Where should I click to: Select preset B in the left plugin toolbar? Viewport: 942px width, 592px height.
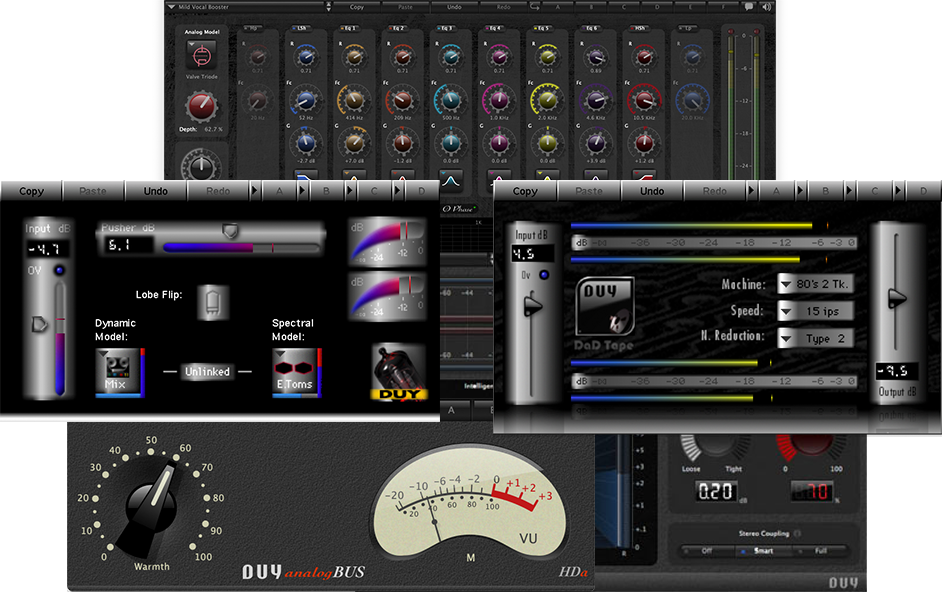(x=327, y=191)
